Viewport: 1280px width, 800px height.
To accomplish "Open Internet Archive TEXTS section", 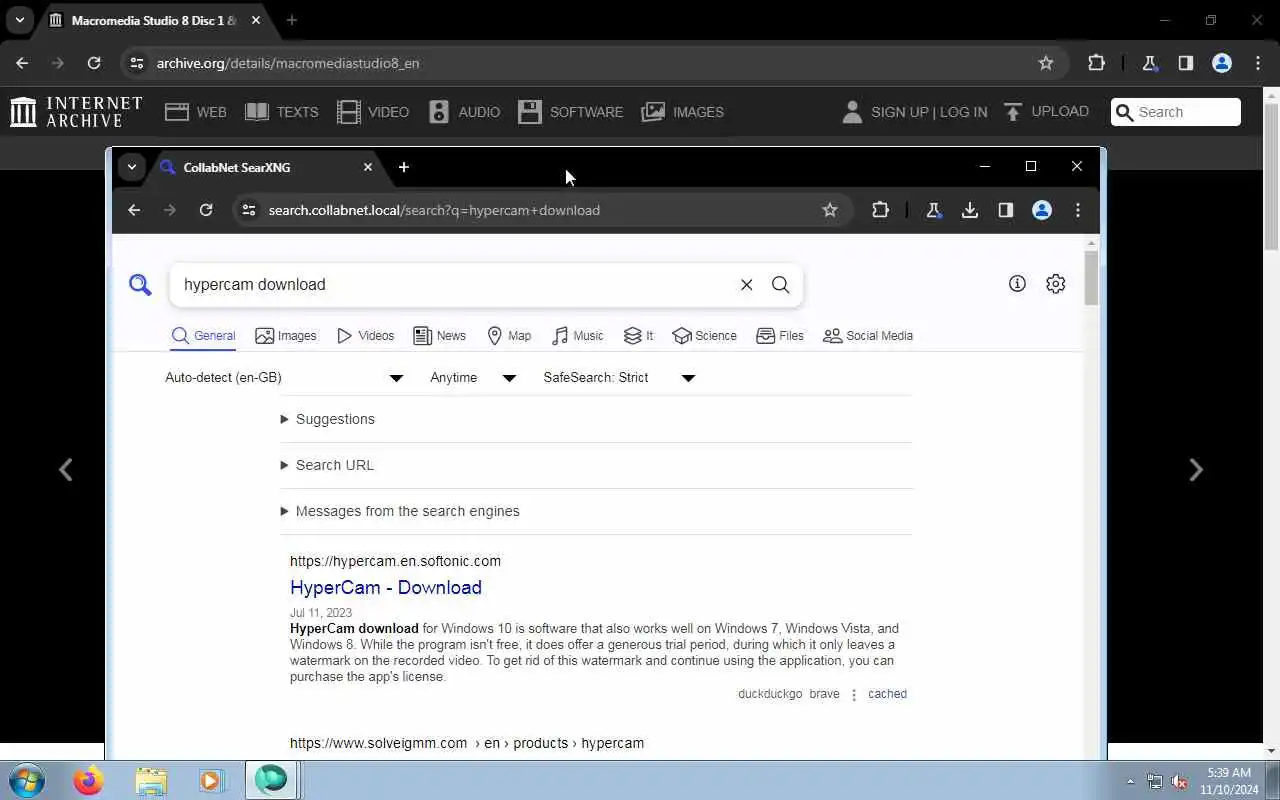I will [x=282, y=112].
